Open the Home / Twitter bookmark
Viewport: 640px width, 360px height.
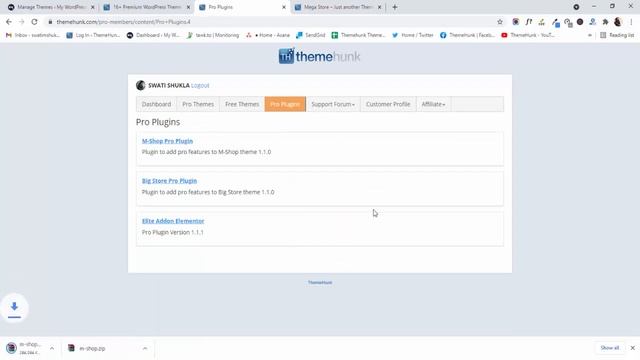pyautogui.click(x=413, y=36)
